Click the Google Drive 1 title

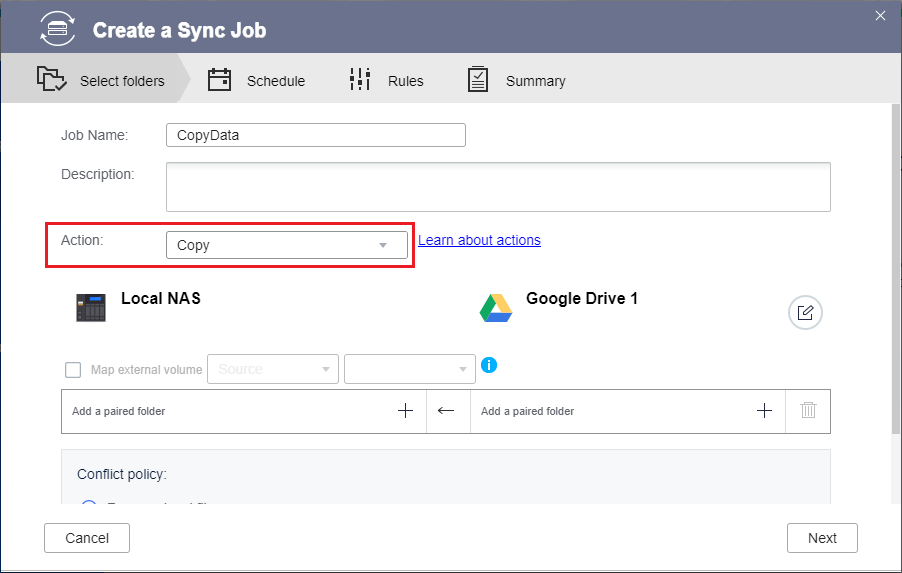[x=582, y=298]
